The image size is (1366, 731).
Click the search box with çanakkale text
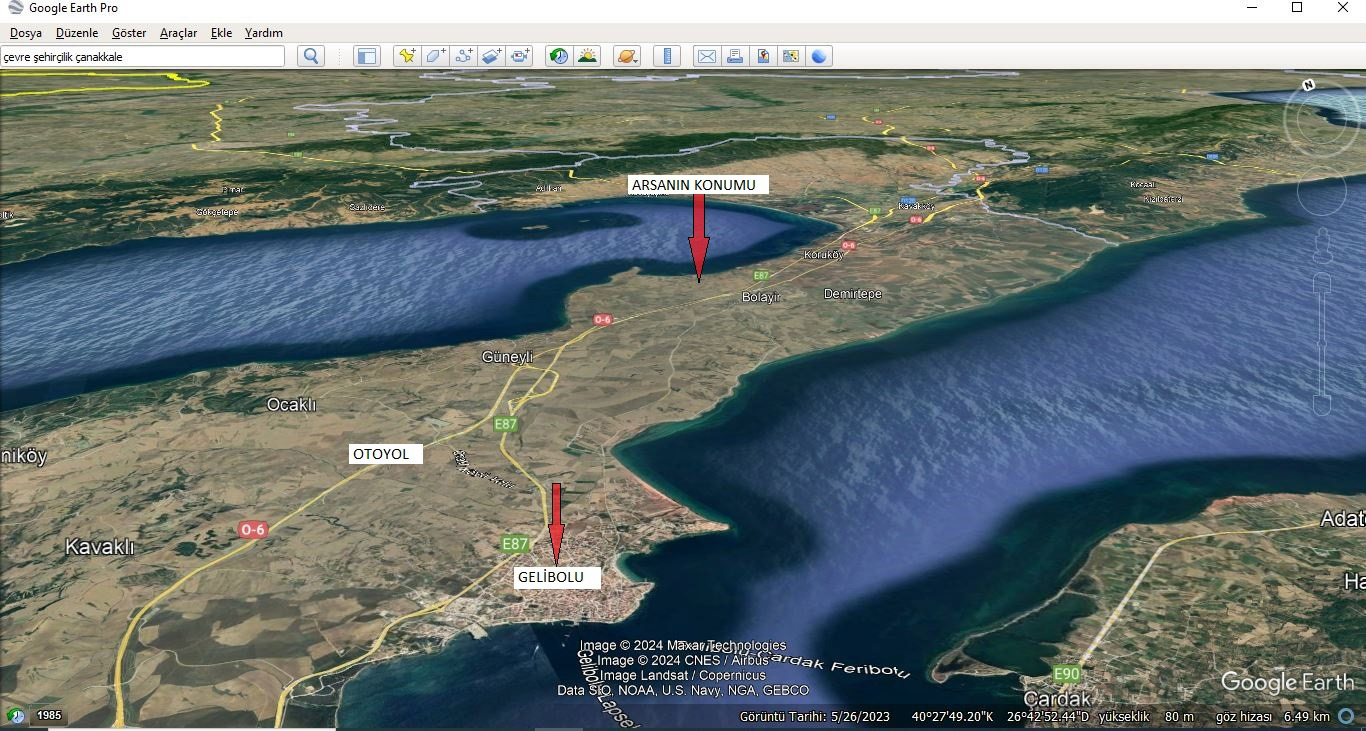142,57
